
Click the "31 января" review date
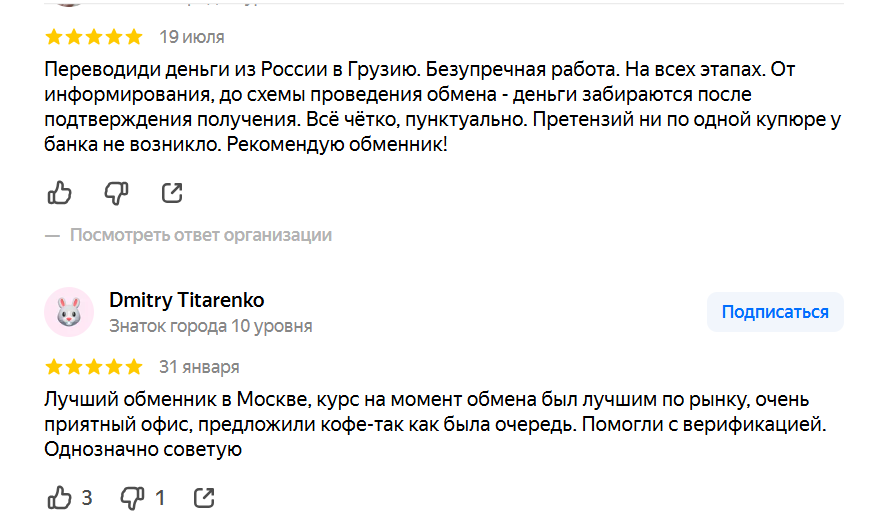point(199,366)
